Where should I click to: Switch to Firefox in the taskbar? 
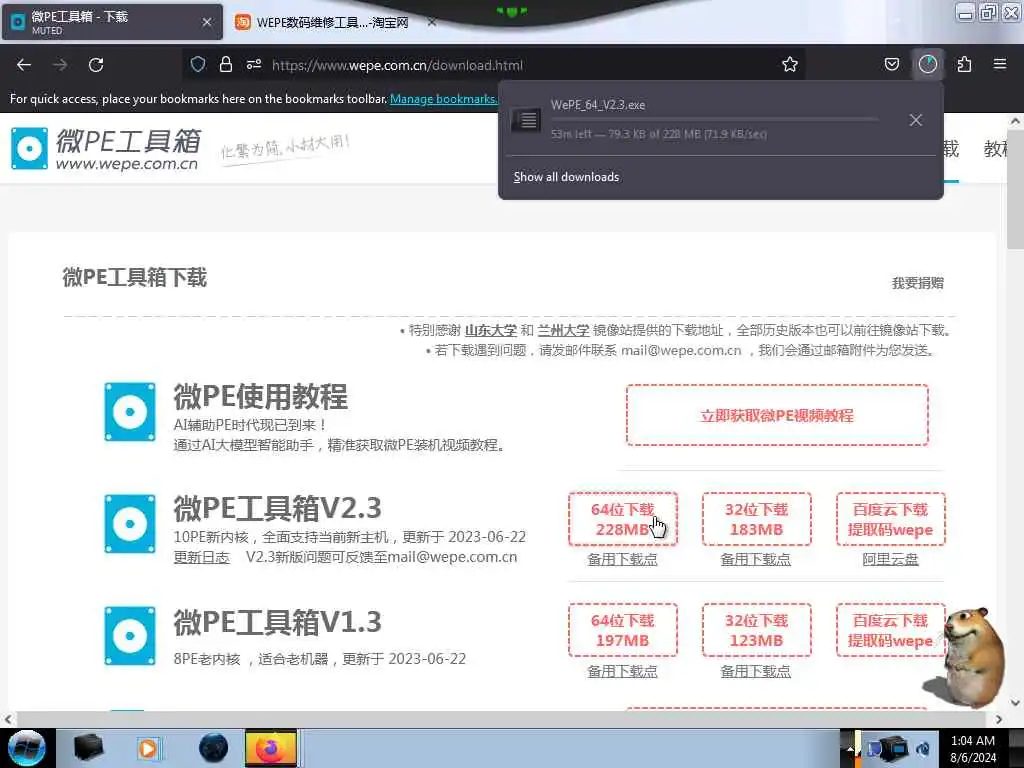coord(270,748)
